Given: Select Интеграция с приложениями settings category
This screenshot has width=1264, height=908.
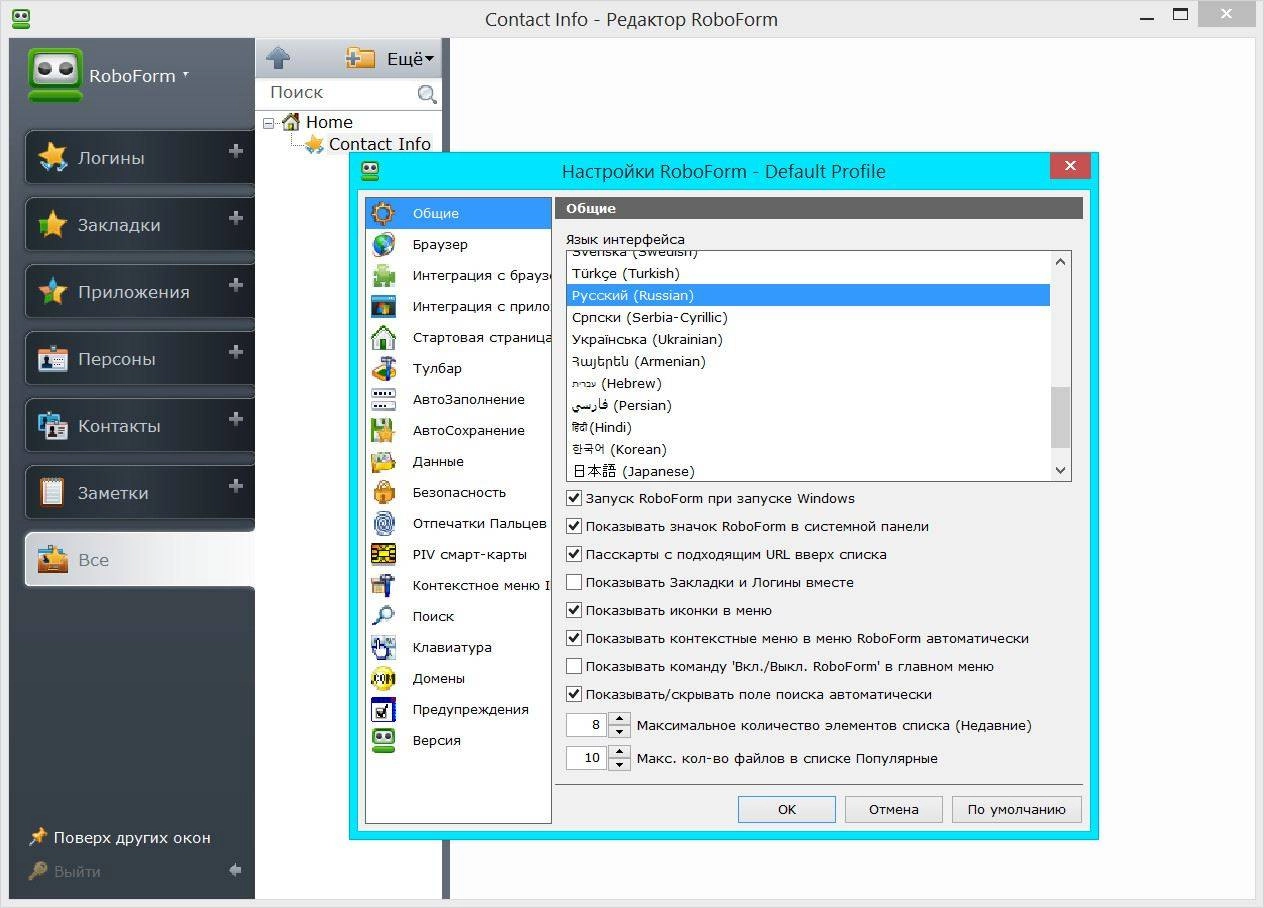Looking at the screenshot, I should click(458, 306).
